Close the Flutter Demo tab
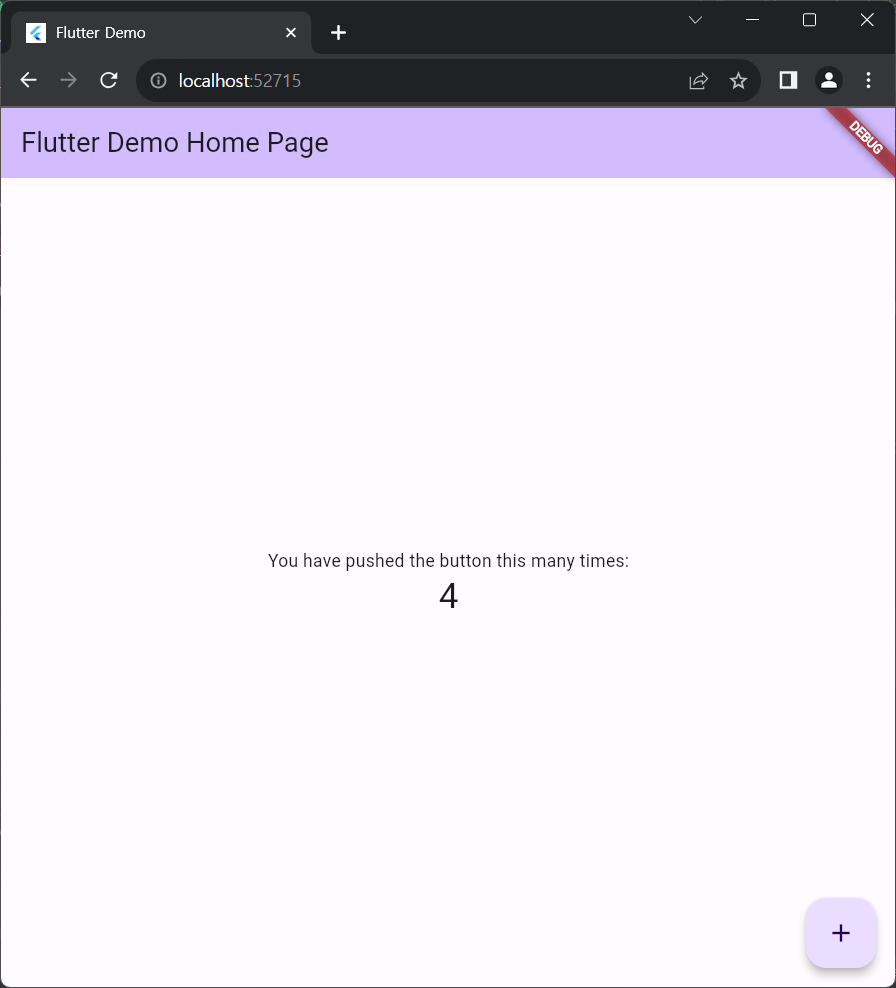The height and width of the screenshot is (988, 896). (290, 33)
